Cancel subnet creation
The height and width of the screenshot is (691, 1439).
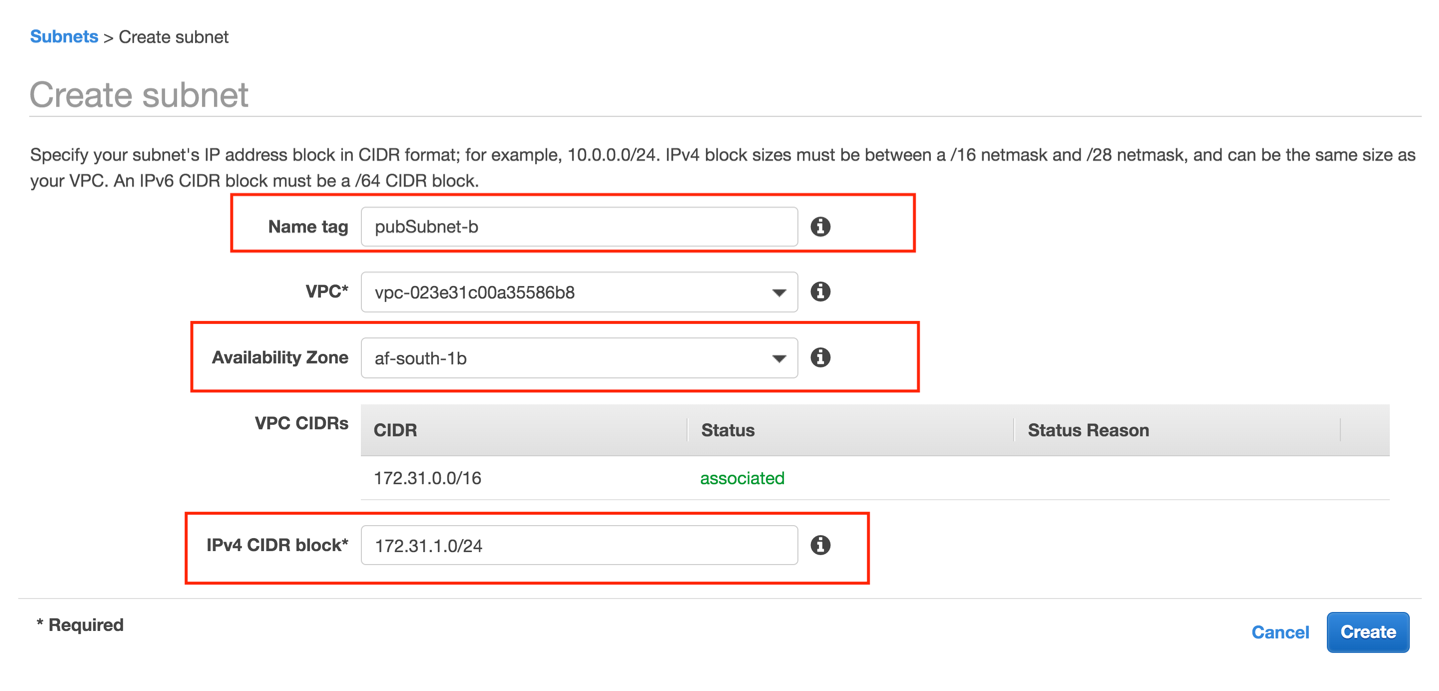[x=1280, y=632]
